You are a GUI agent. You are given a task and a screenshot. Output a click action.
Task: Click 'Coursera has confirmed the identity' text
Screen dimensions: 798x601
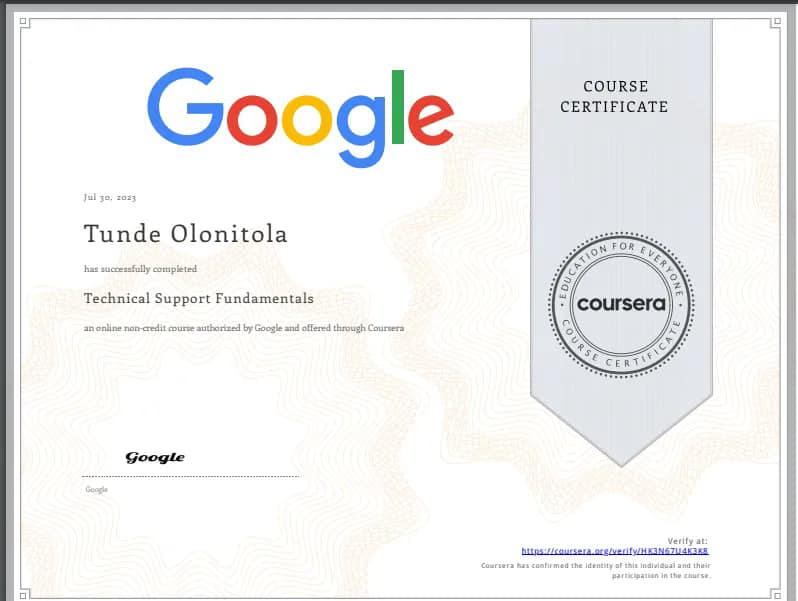596,570
